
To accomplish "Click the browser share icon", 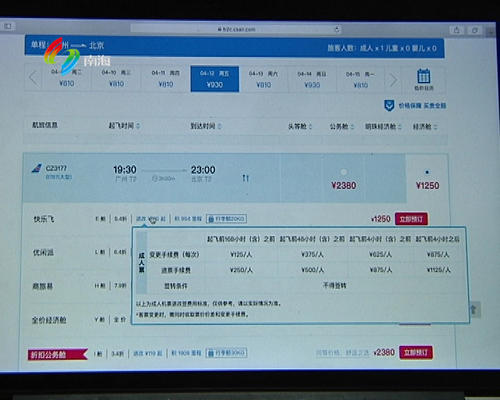I will click(x=457, y=30).
